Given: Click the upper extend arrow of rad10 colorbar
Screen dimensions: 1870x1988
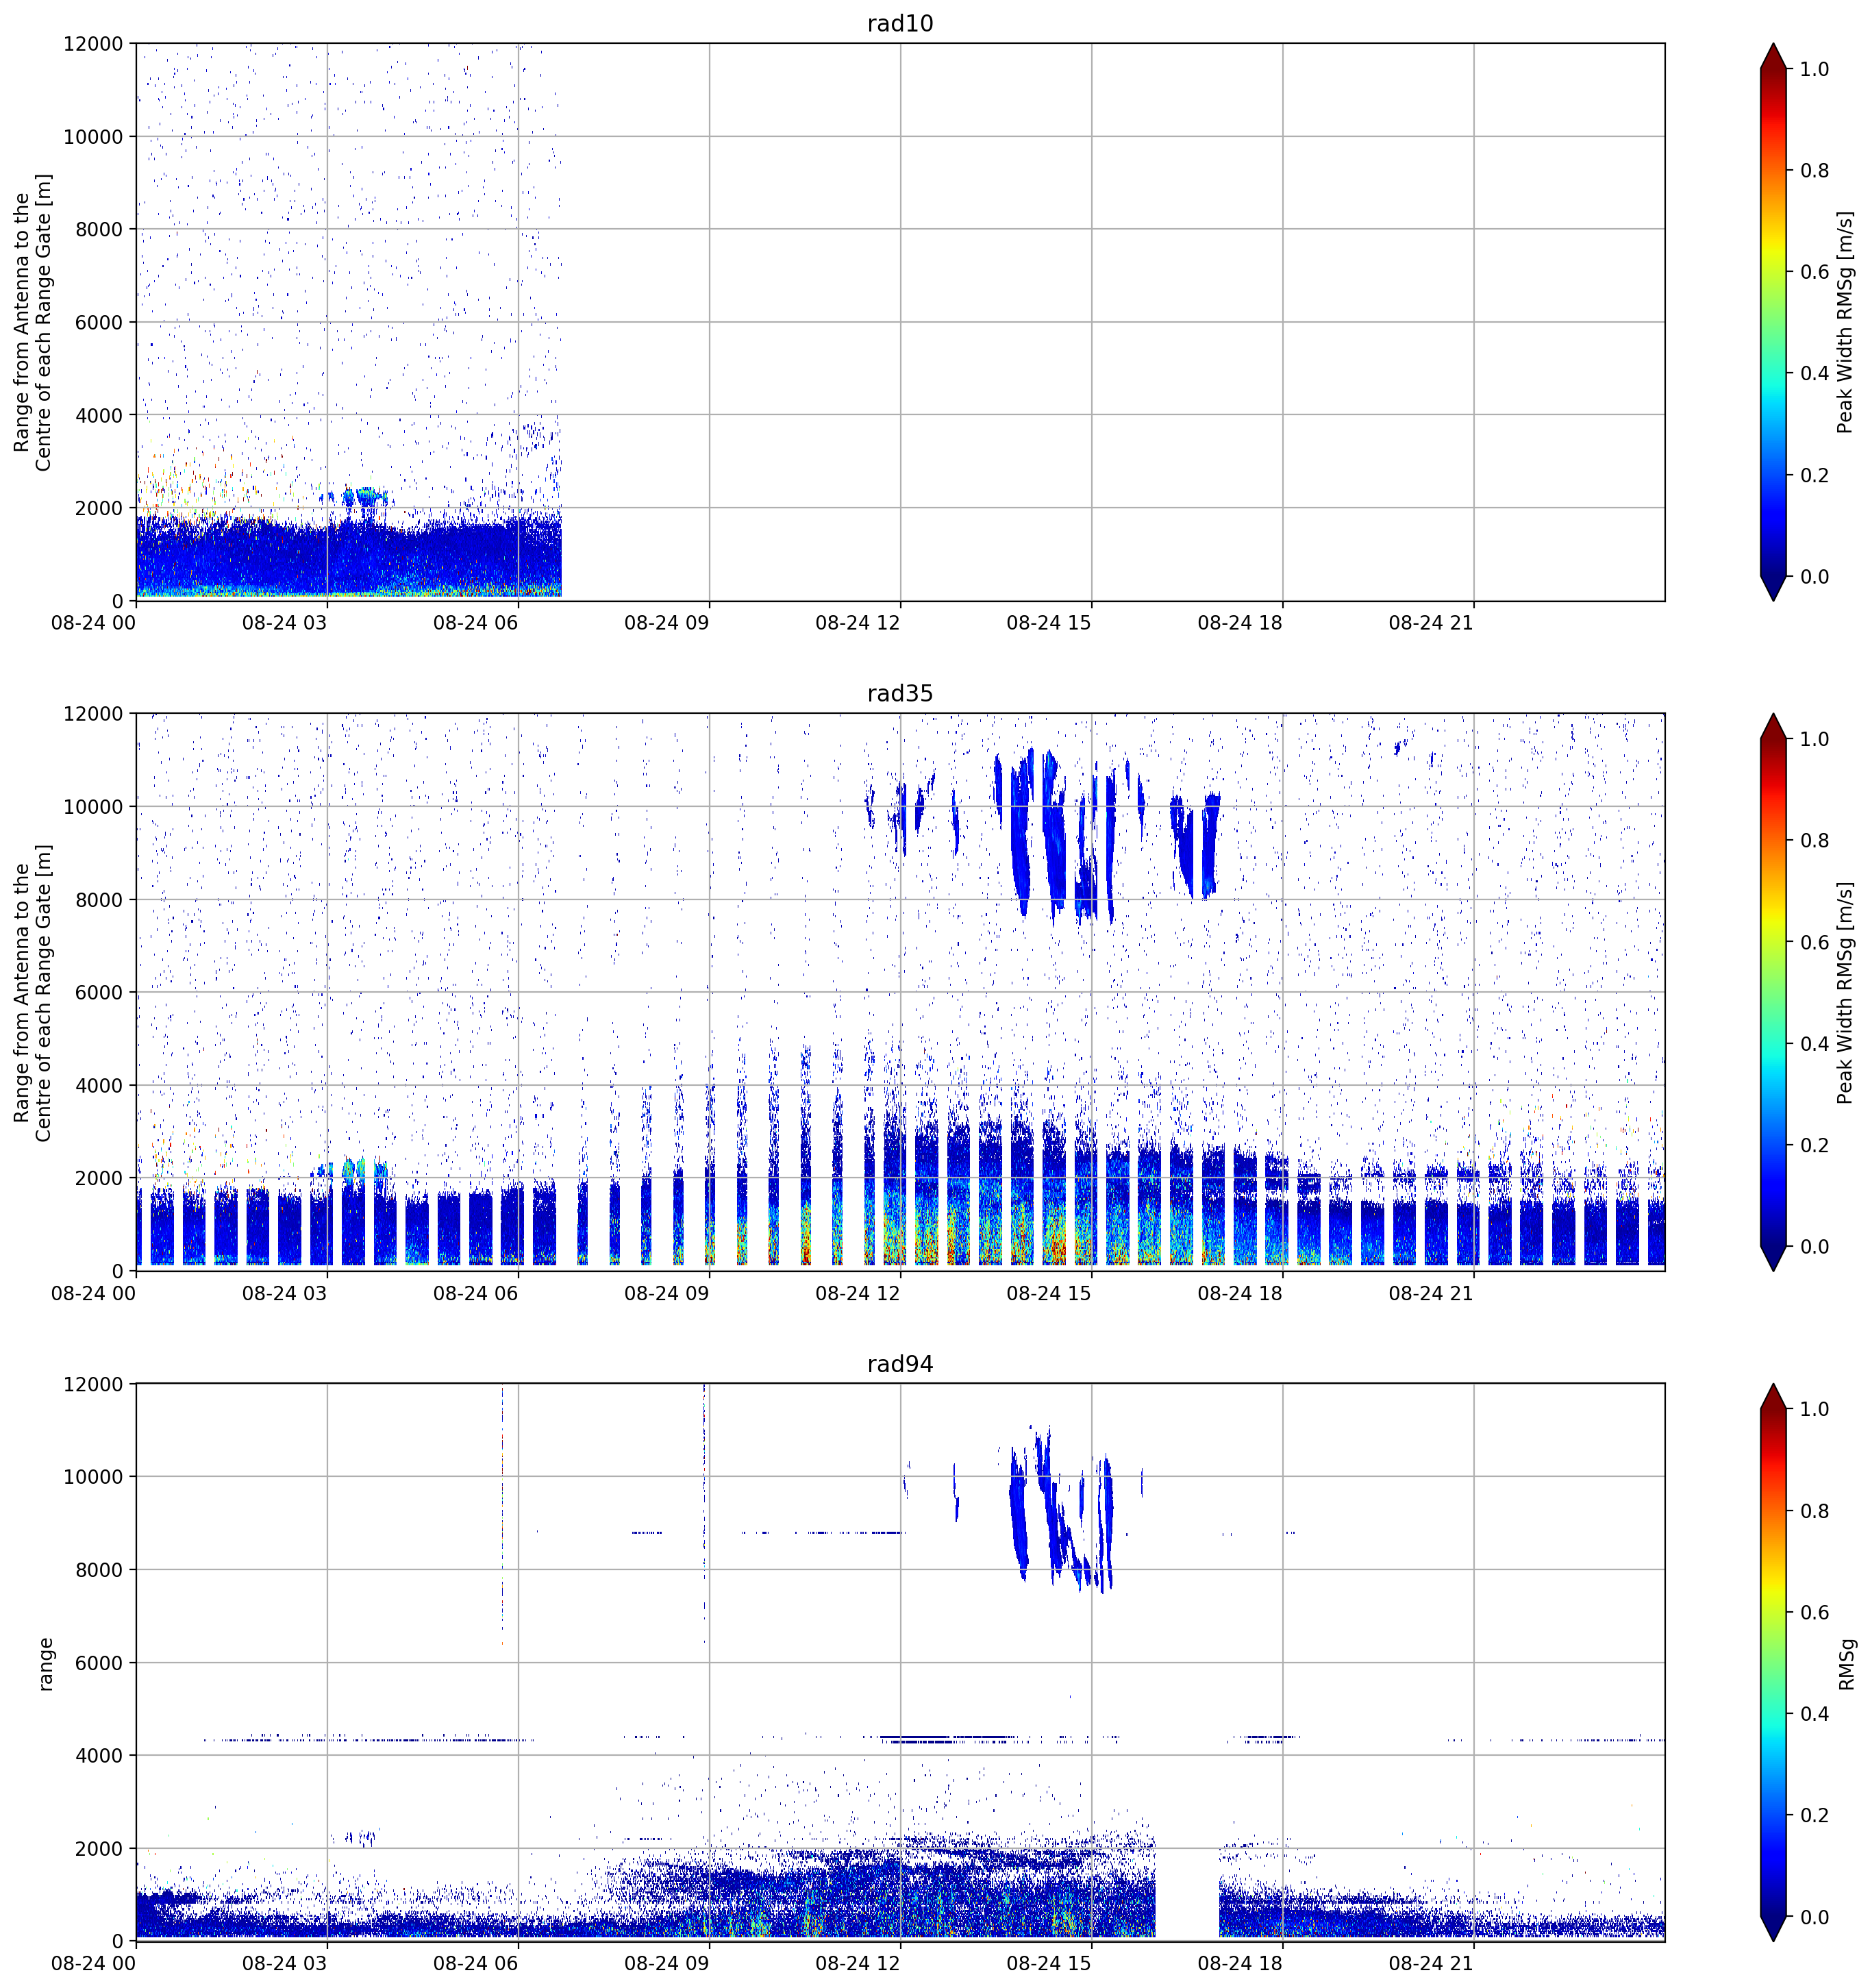Looking at the screenshot, I should (x=1773, y=57).
